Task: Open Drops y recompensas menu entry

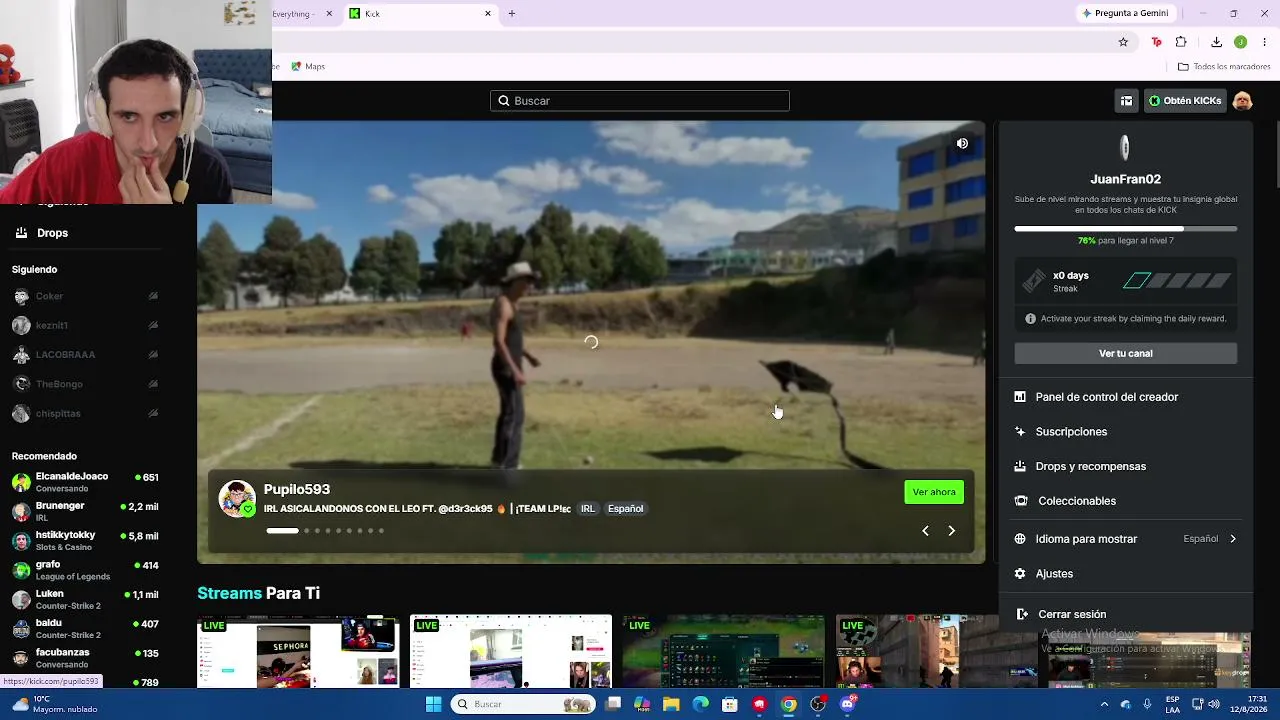Action: click(1126, 466)
